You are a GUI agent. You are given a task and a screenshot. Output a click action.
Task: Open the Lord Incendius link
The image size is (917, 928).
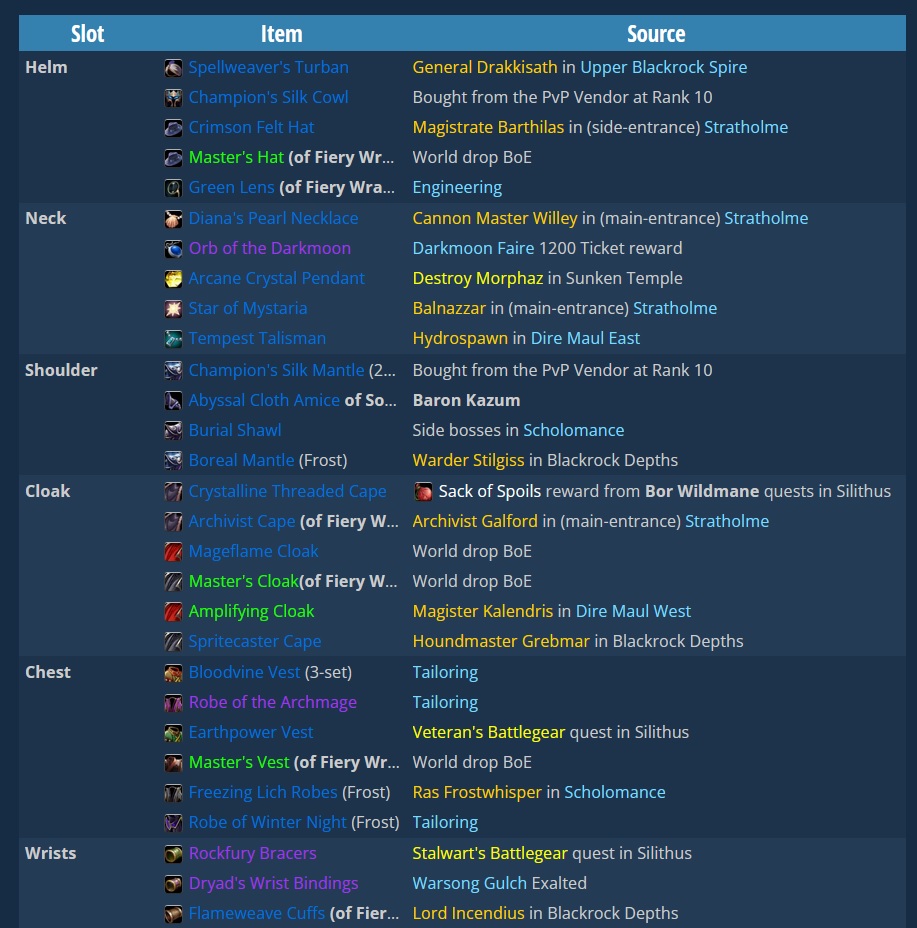click(x=468, y=913)
